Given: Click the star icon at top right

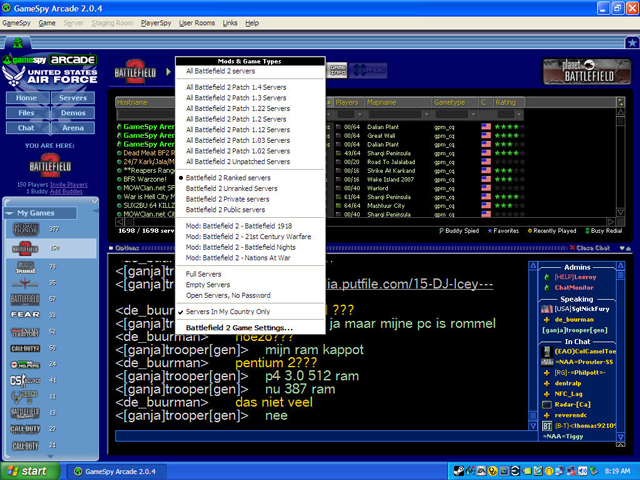Looking at the screenshot, I should [632, 42].
